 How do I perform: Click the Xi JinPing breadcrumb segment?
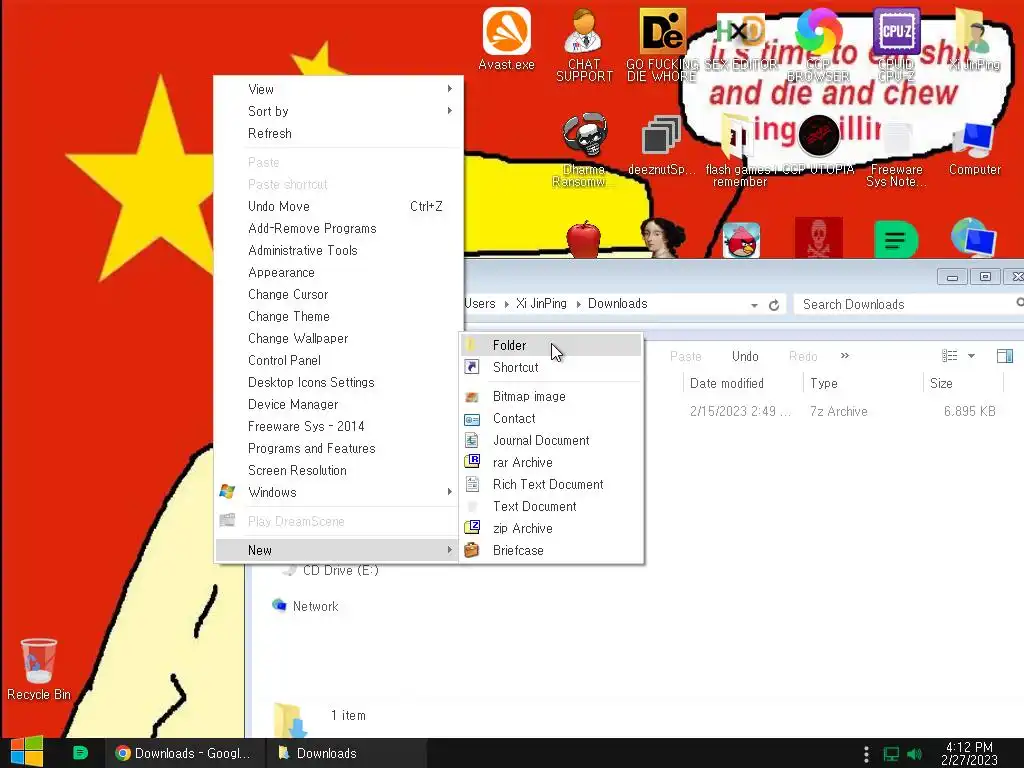point(541,304)
